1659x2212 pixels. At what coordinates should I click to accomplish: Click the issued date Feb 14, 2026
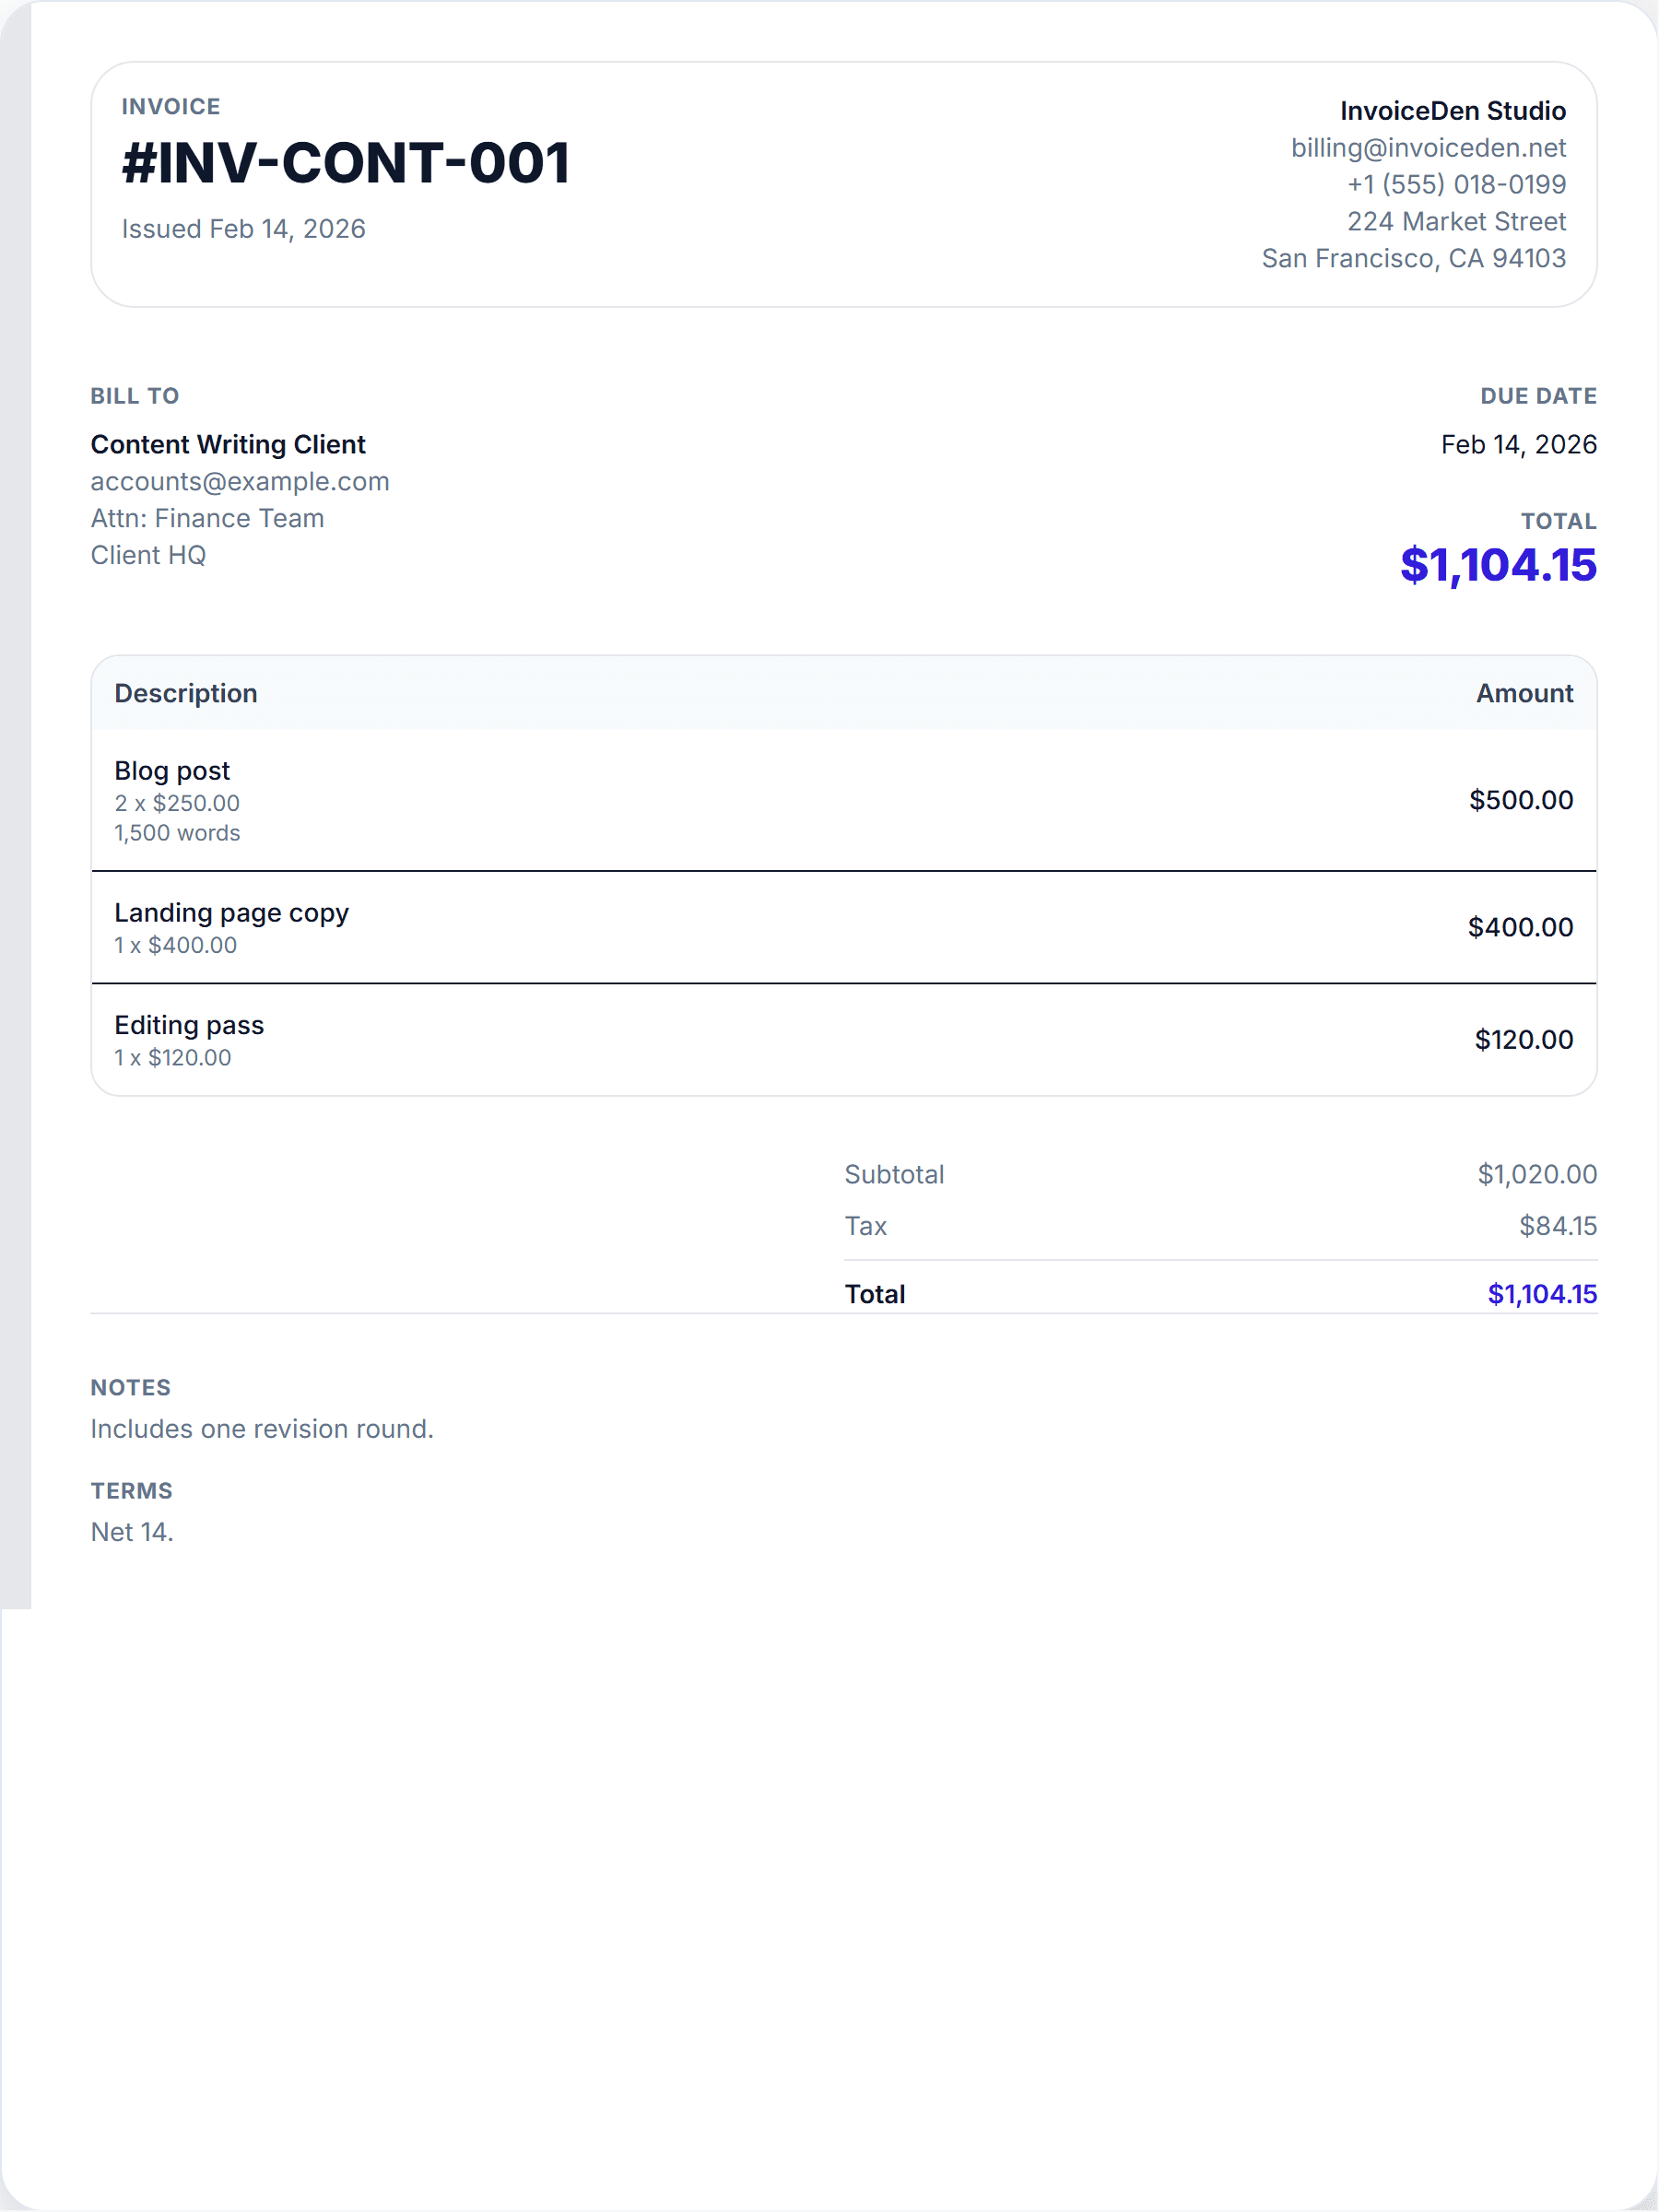(x=244, y=228)
